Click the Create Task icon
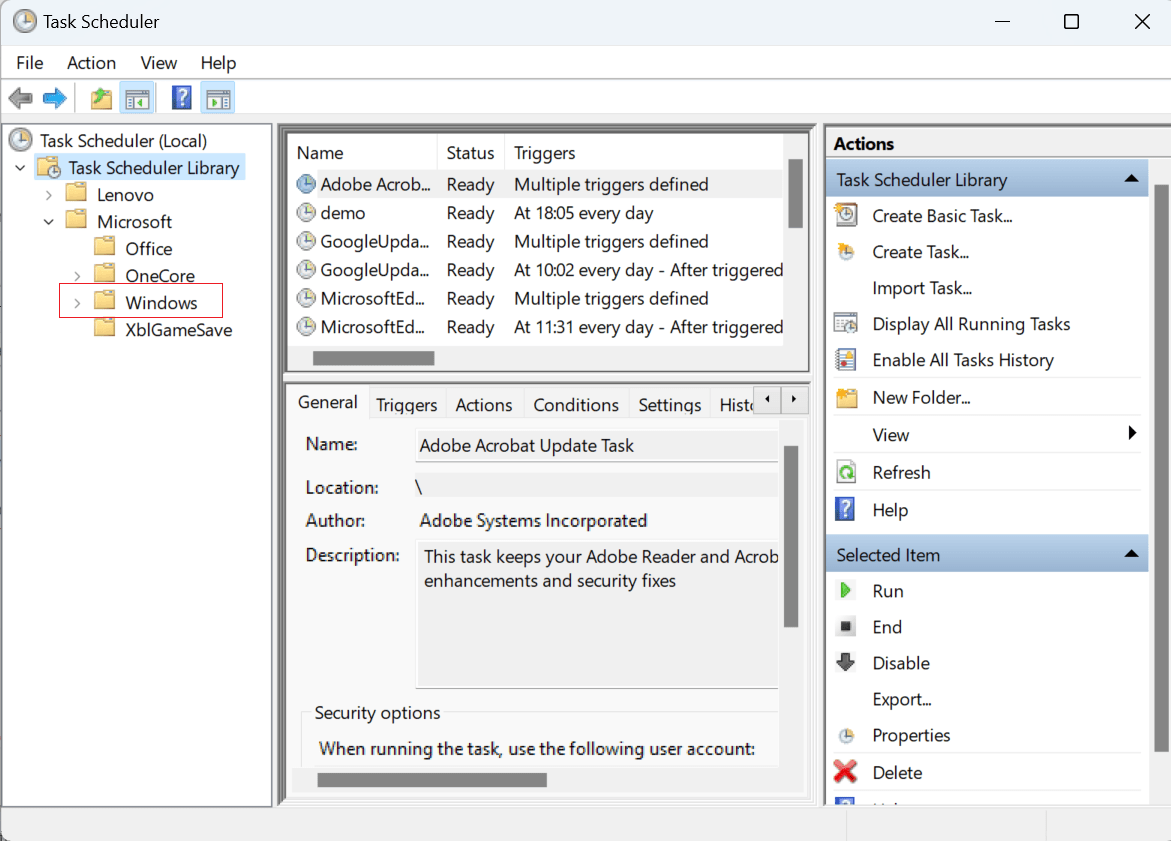 click(845, 251)
